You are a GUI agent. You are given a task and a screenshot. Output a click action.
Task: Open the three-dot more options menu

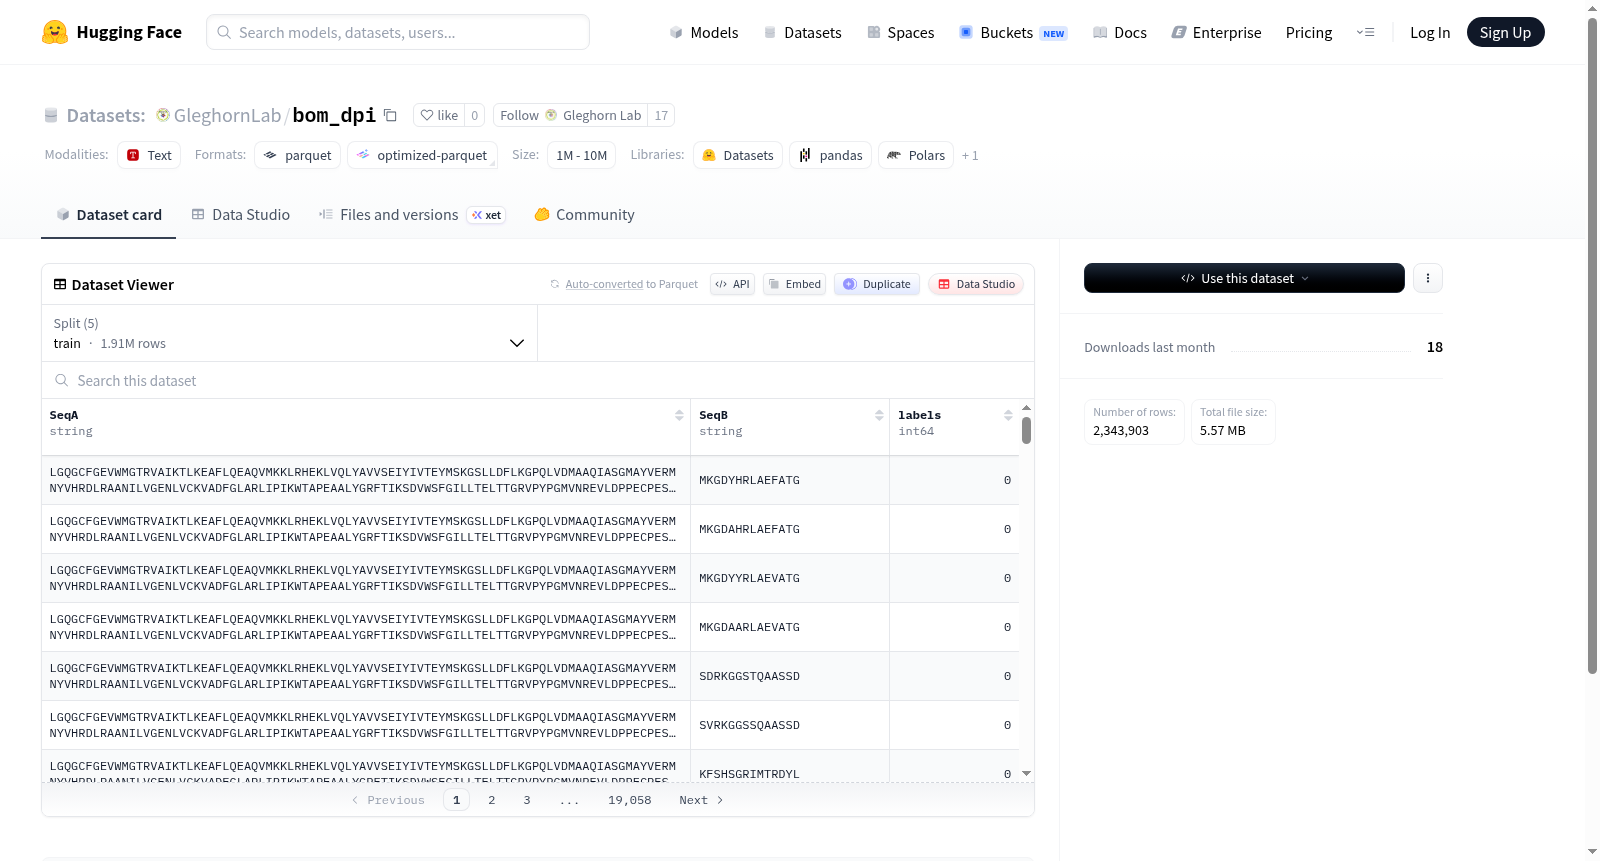pos(1428,278)
